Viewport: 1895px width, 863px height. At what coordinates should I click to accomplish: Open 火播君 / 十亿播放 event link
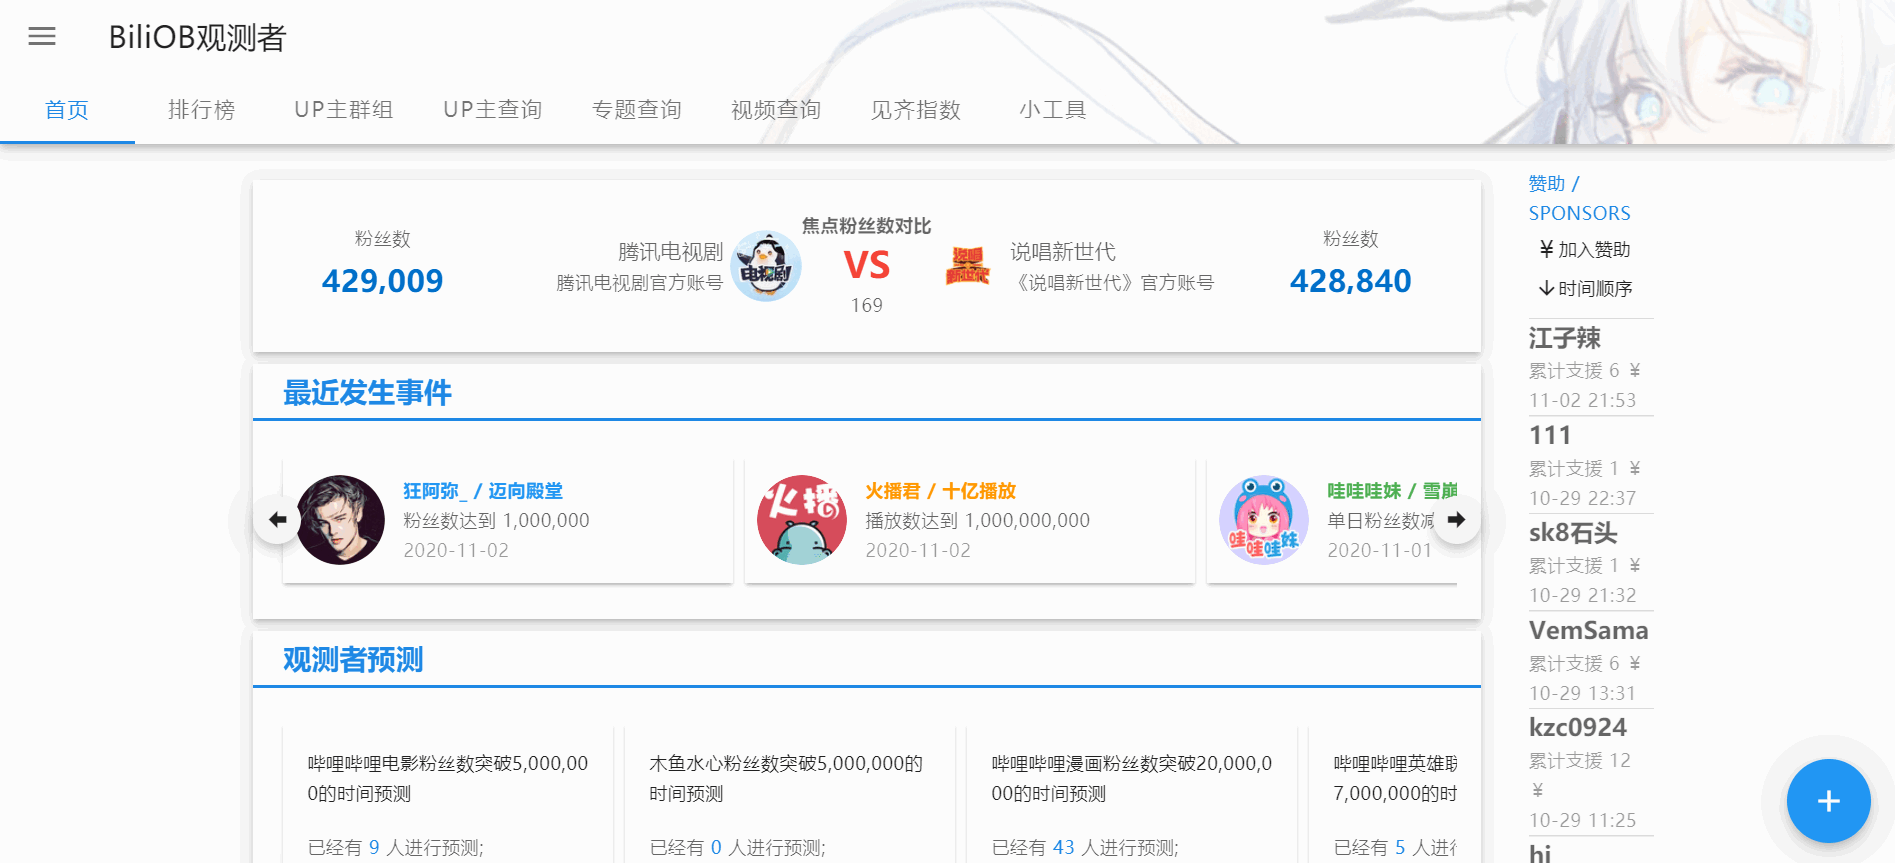(940, 491)
